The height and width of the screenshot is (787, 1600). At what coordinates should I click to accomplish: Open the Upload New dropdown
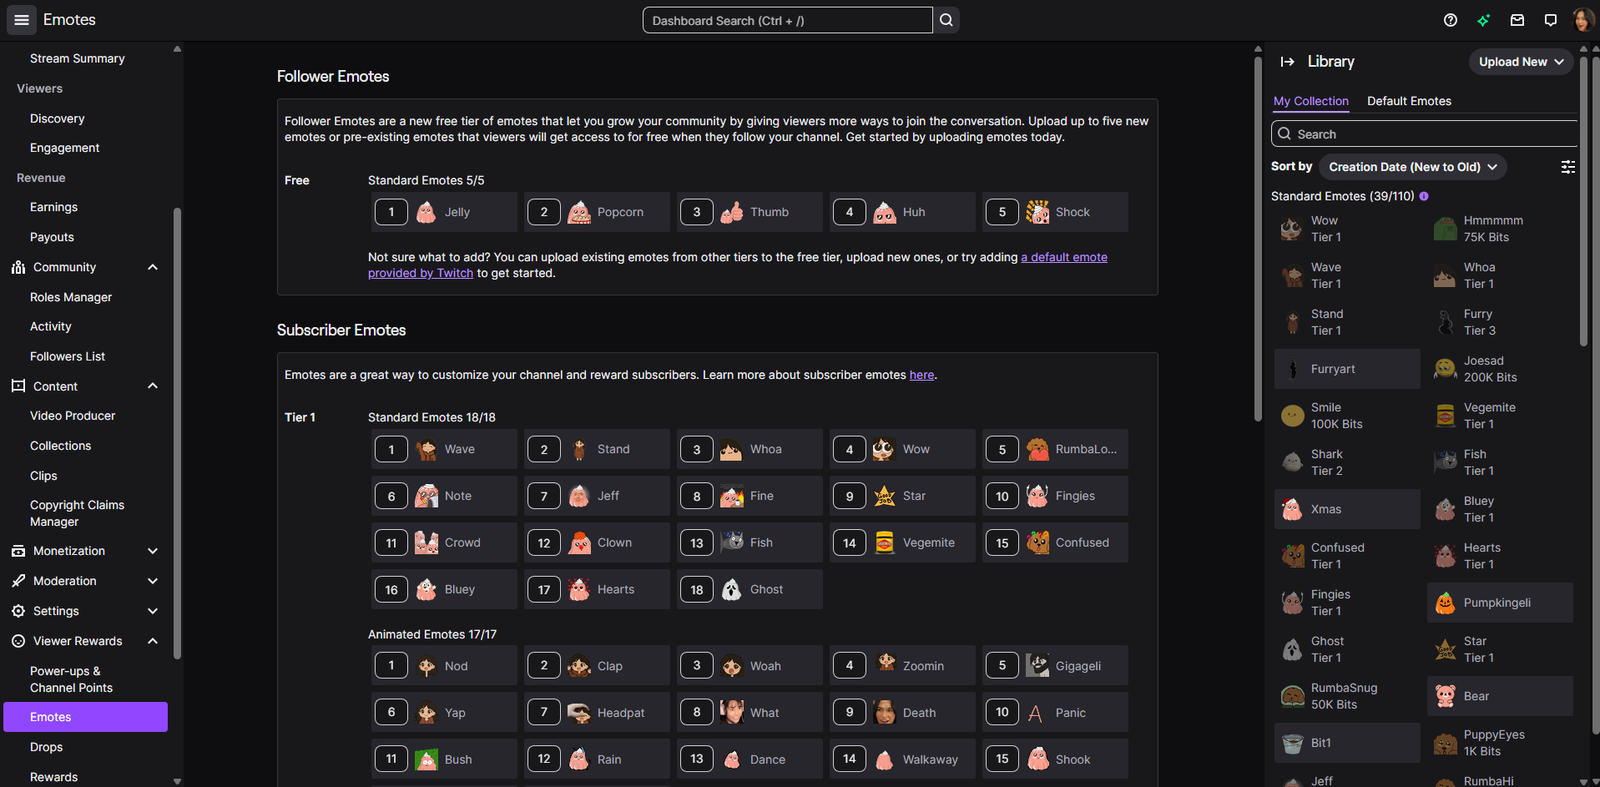pos(1521,62)
